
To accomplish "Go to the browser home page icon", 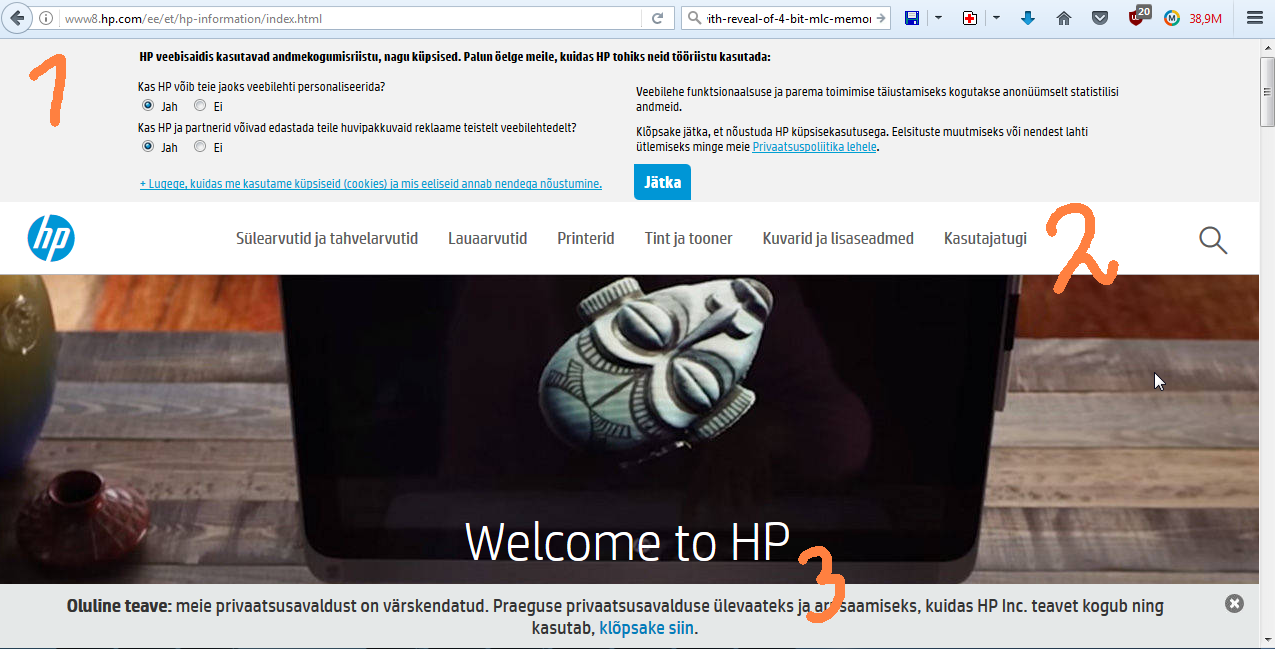I will point(1064,18).
